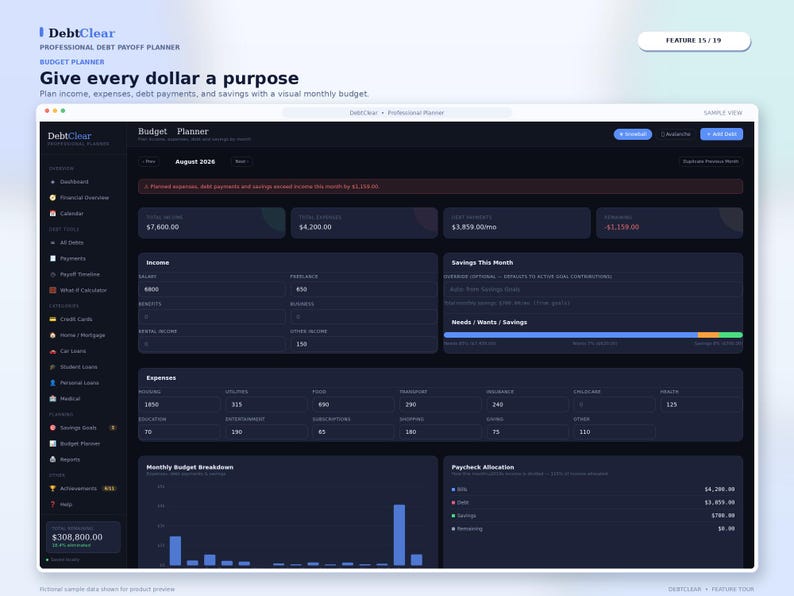The image size is (794, 596).
Task: Open the What-If Calculator icon
Action: 53,290
